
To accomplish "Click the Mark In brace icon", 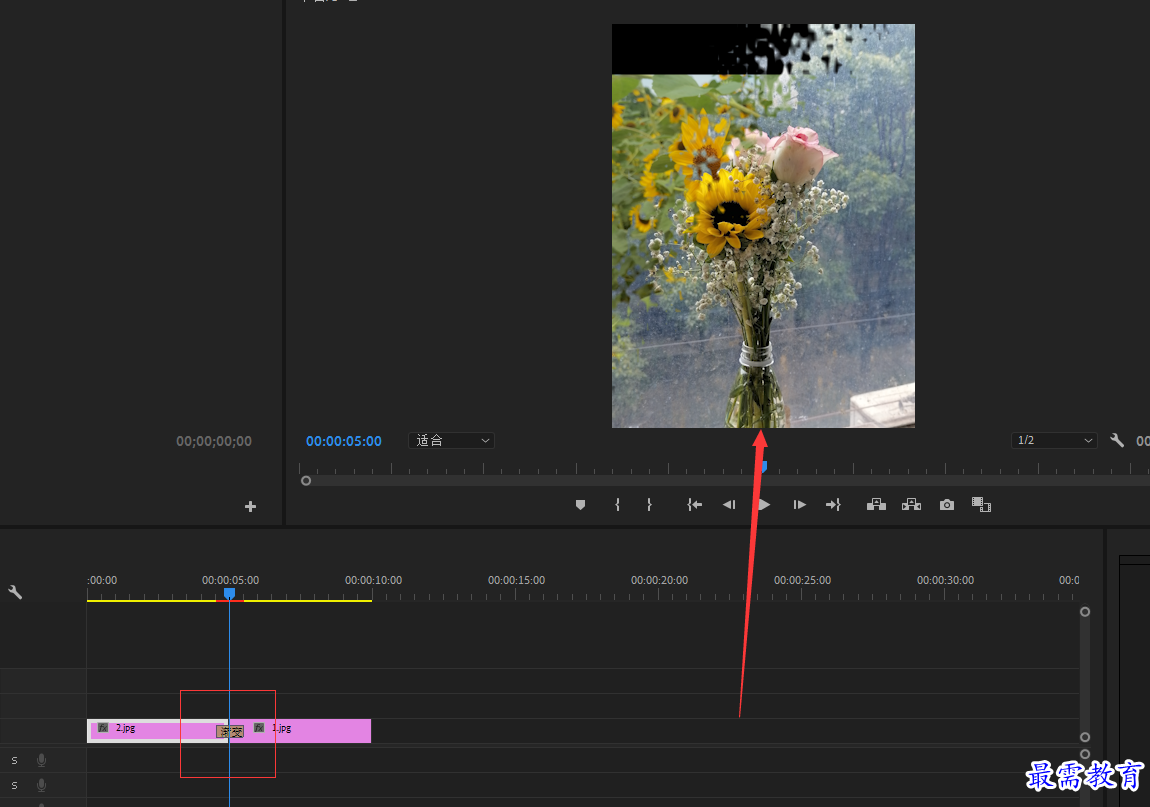I will click(618, 505).
